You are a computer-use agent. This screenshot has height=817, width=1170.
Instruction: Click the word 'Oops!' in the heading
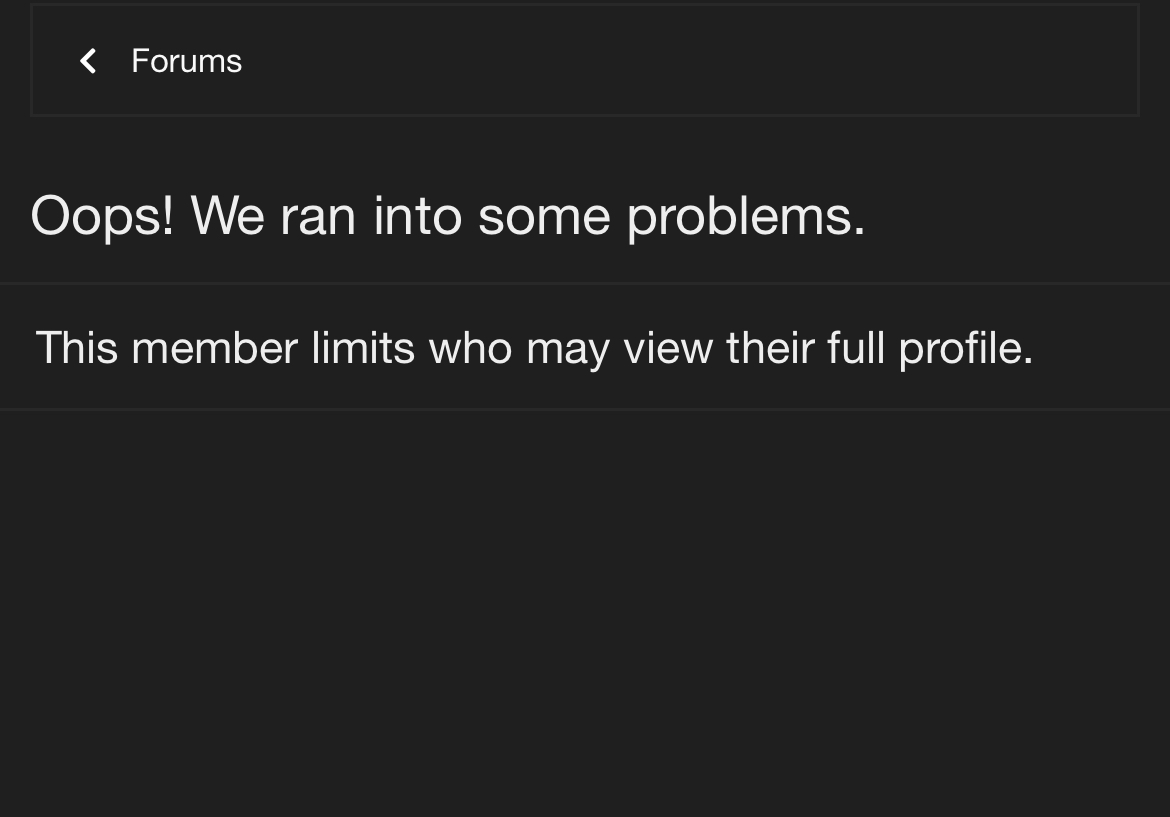coord(102,216)
